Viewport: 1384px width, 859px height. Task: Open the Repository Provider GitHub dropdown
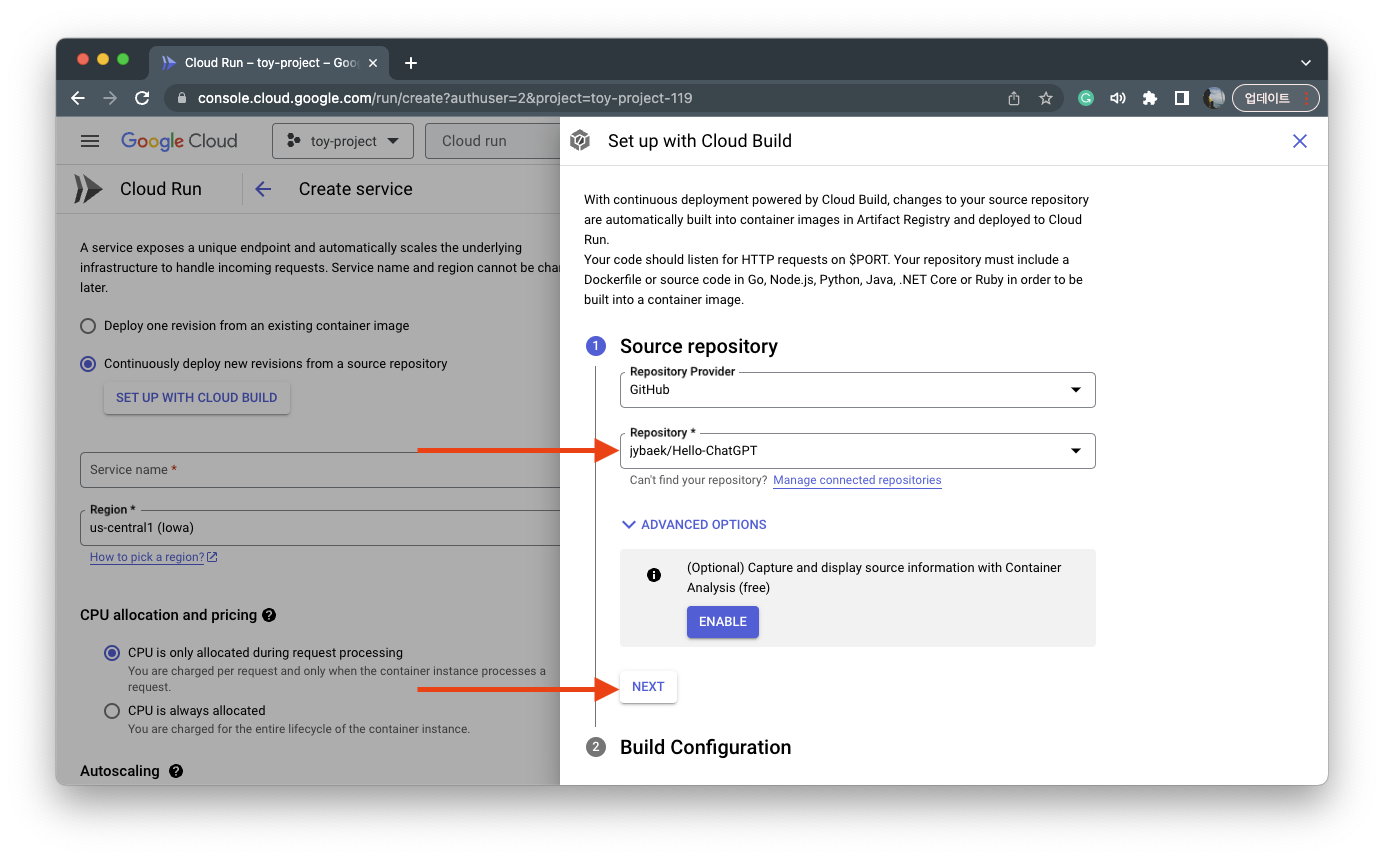coord(858,390)
